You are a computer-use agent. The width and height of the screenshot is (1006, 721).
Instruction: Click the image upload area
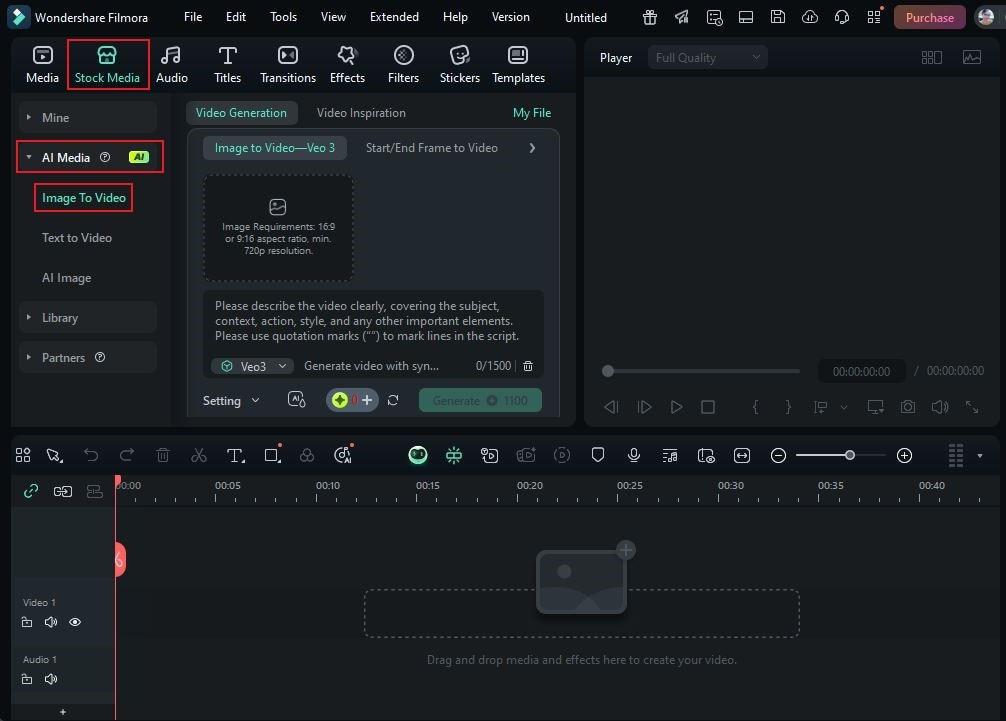(278, 228)
